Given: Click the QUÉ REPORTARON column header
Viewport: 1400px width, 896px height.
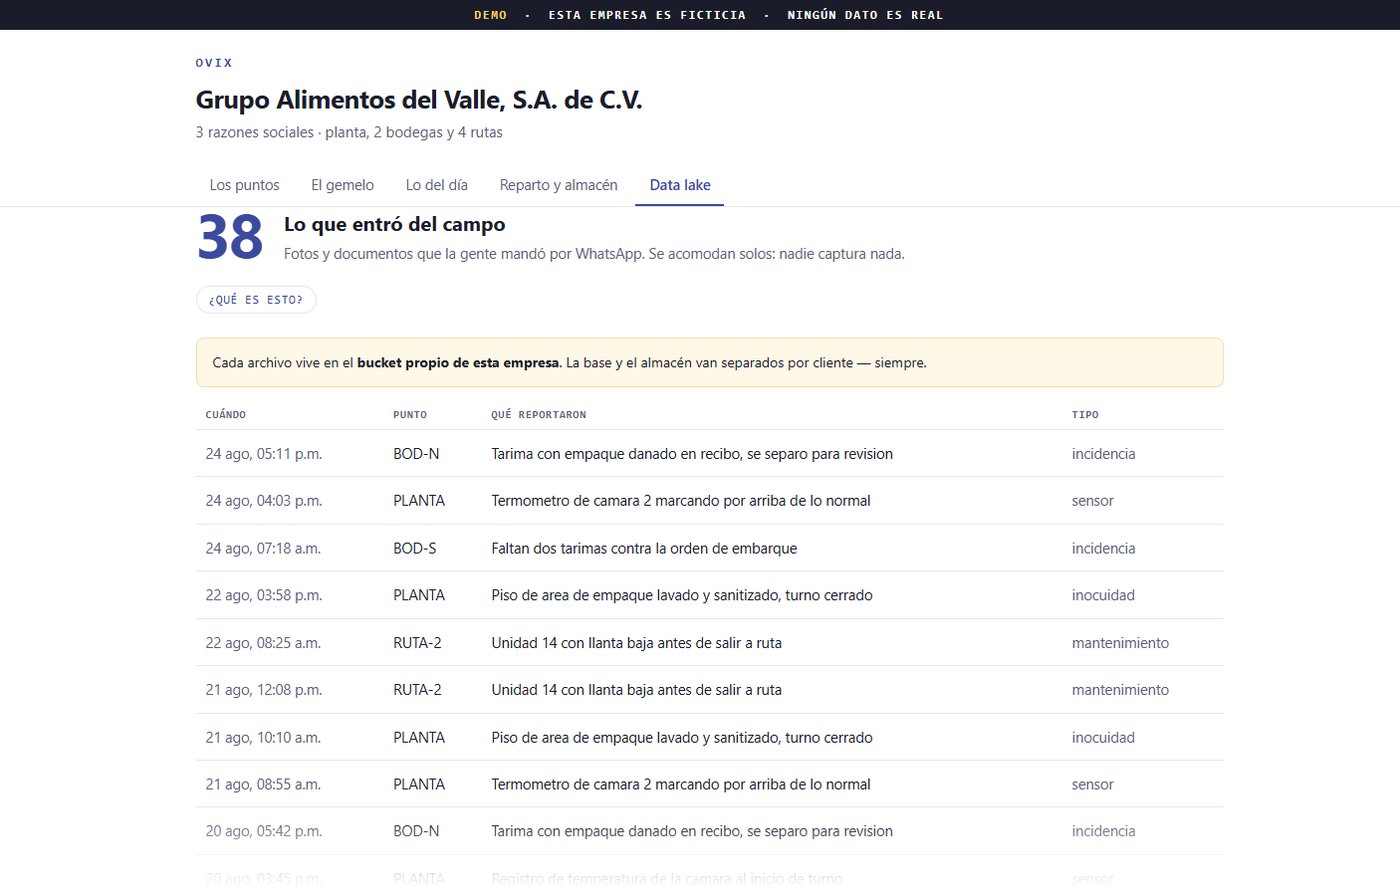Looking at the screenshot, I should click(x=539, y=415).
